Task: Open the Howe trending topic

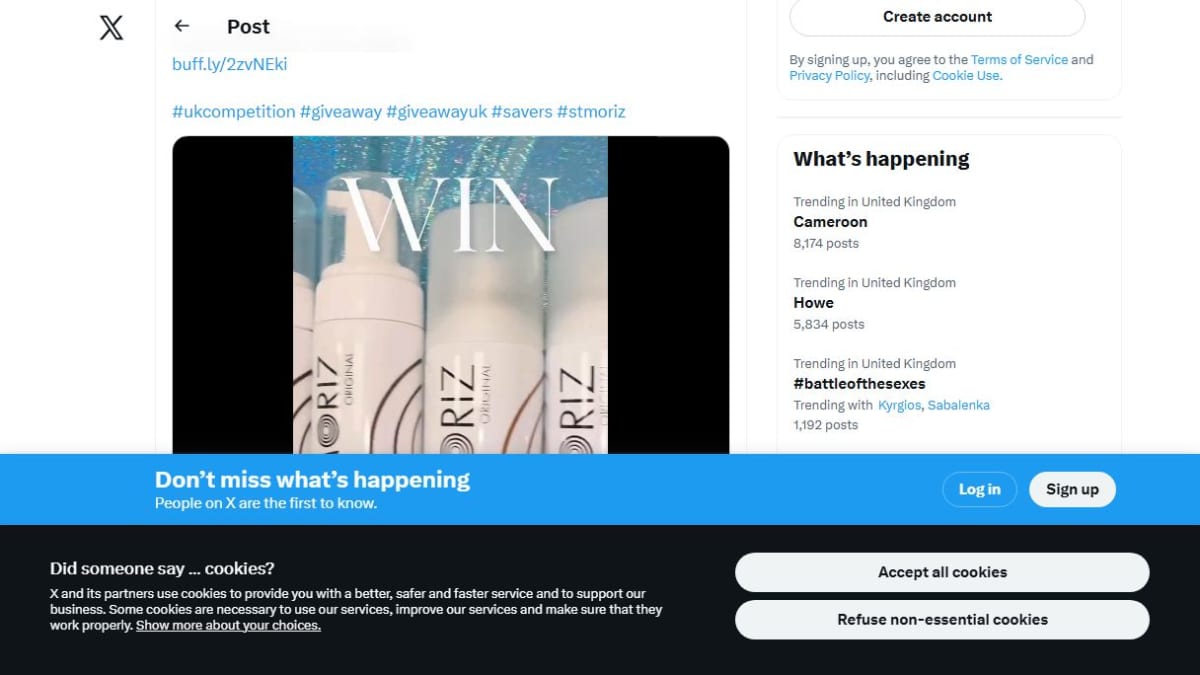Action: pos(948,303)
